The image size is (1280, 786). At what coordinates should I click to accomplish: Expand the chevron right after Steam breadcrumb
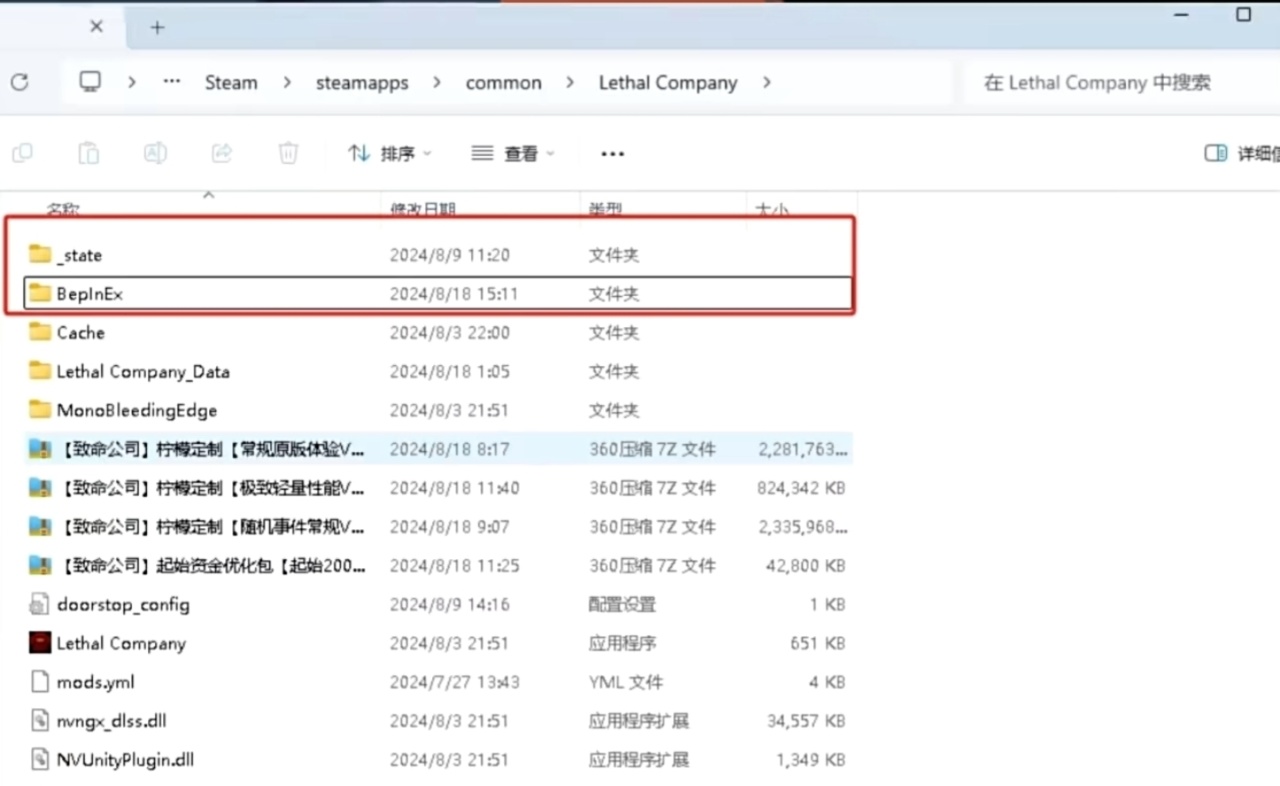(287, 82)
